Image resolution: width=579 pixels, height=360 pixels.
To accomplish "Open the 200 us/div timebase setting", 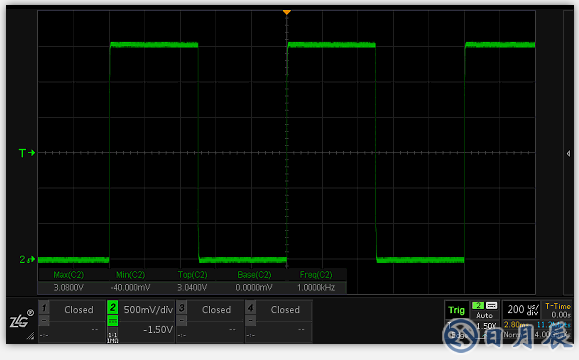I will (523, 310).
